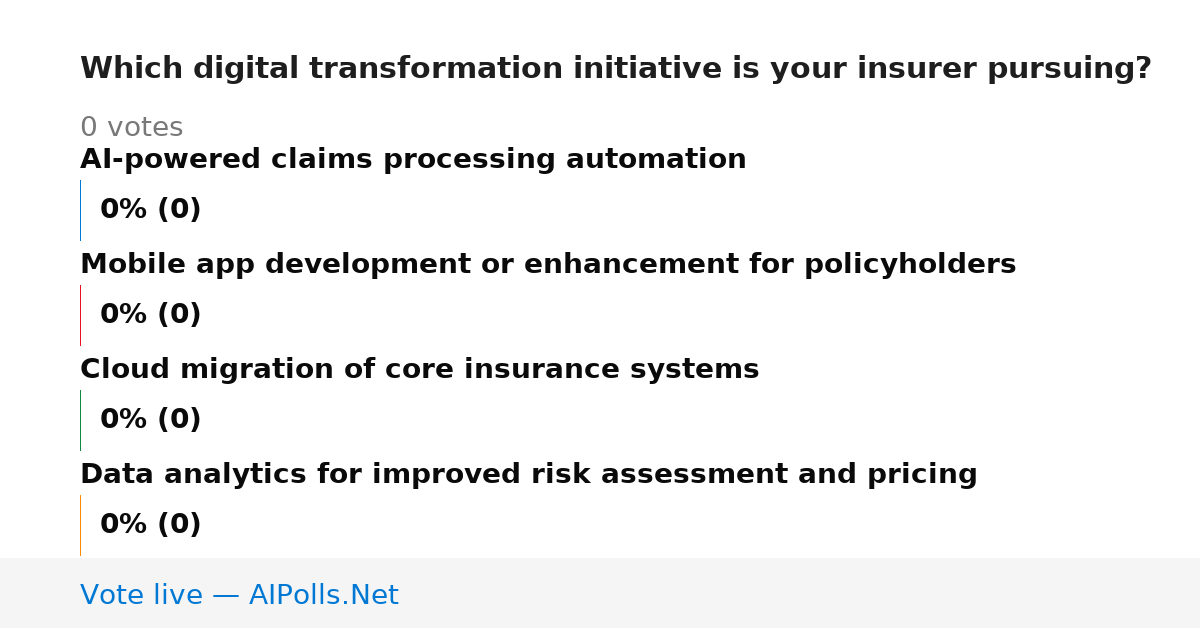The height and width of the screenshot is (628, 1200).
Task: Click the orange bar for Data analytics option
Action: click(80, 525)
